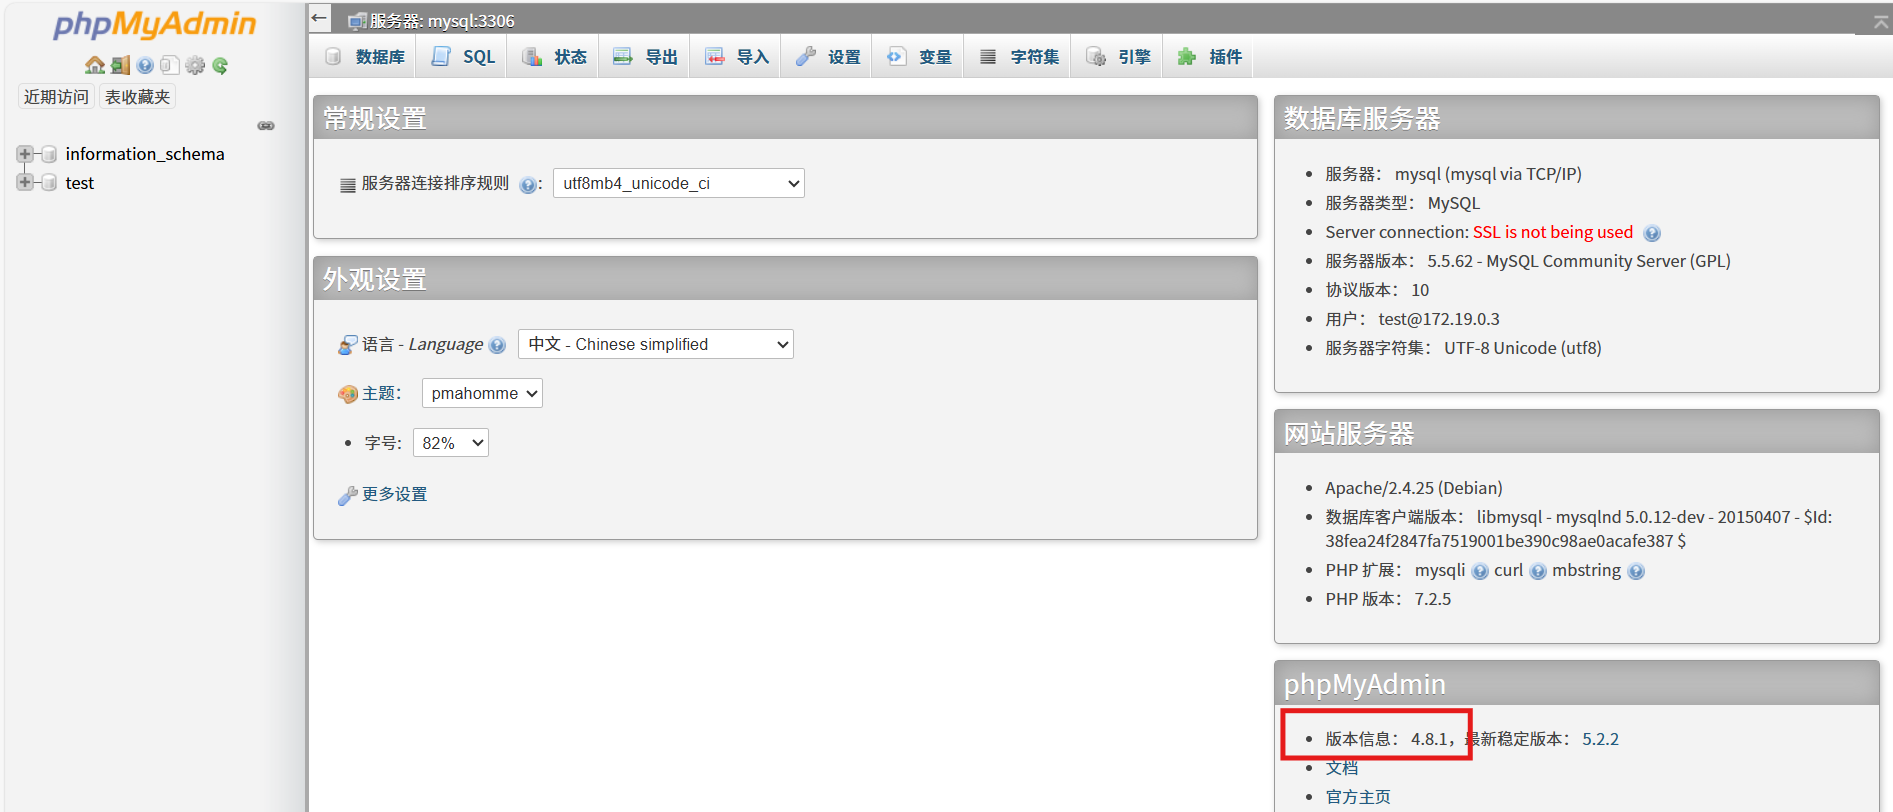The width and height of the screenshot is (1893, 812).
Task: Open the MySQL documentation page icon in sidebar
Action: (x=170, y=65)
